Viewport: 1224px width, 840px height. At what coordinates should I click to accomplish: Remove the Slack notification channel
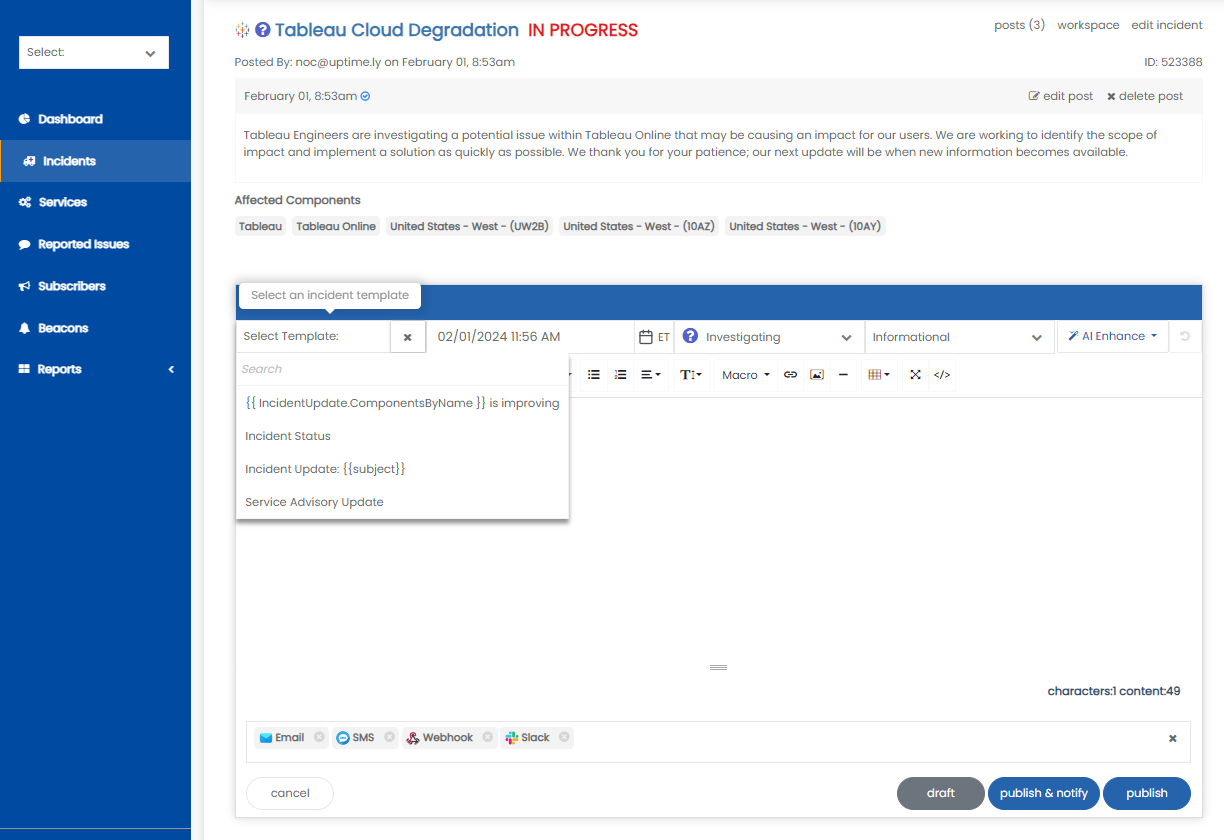(564, 737)
